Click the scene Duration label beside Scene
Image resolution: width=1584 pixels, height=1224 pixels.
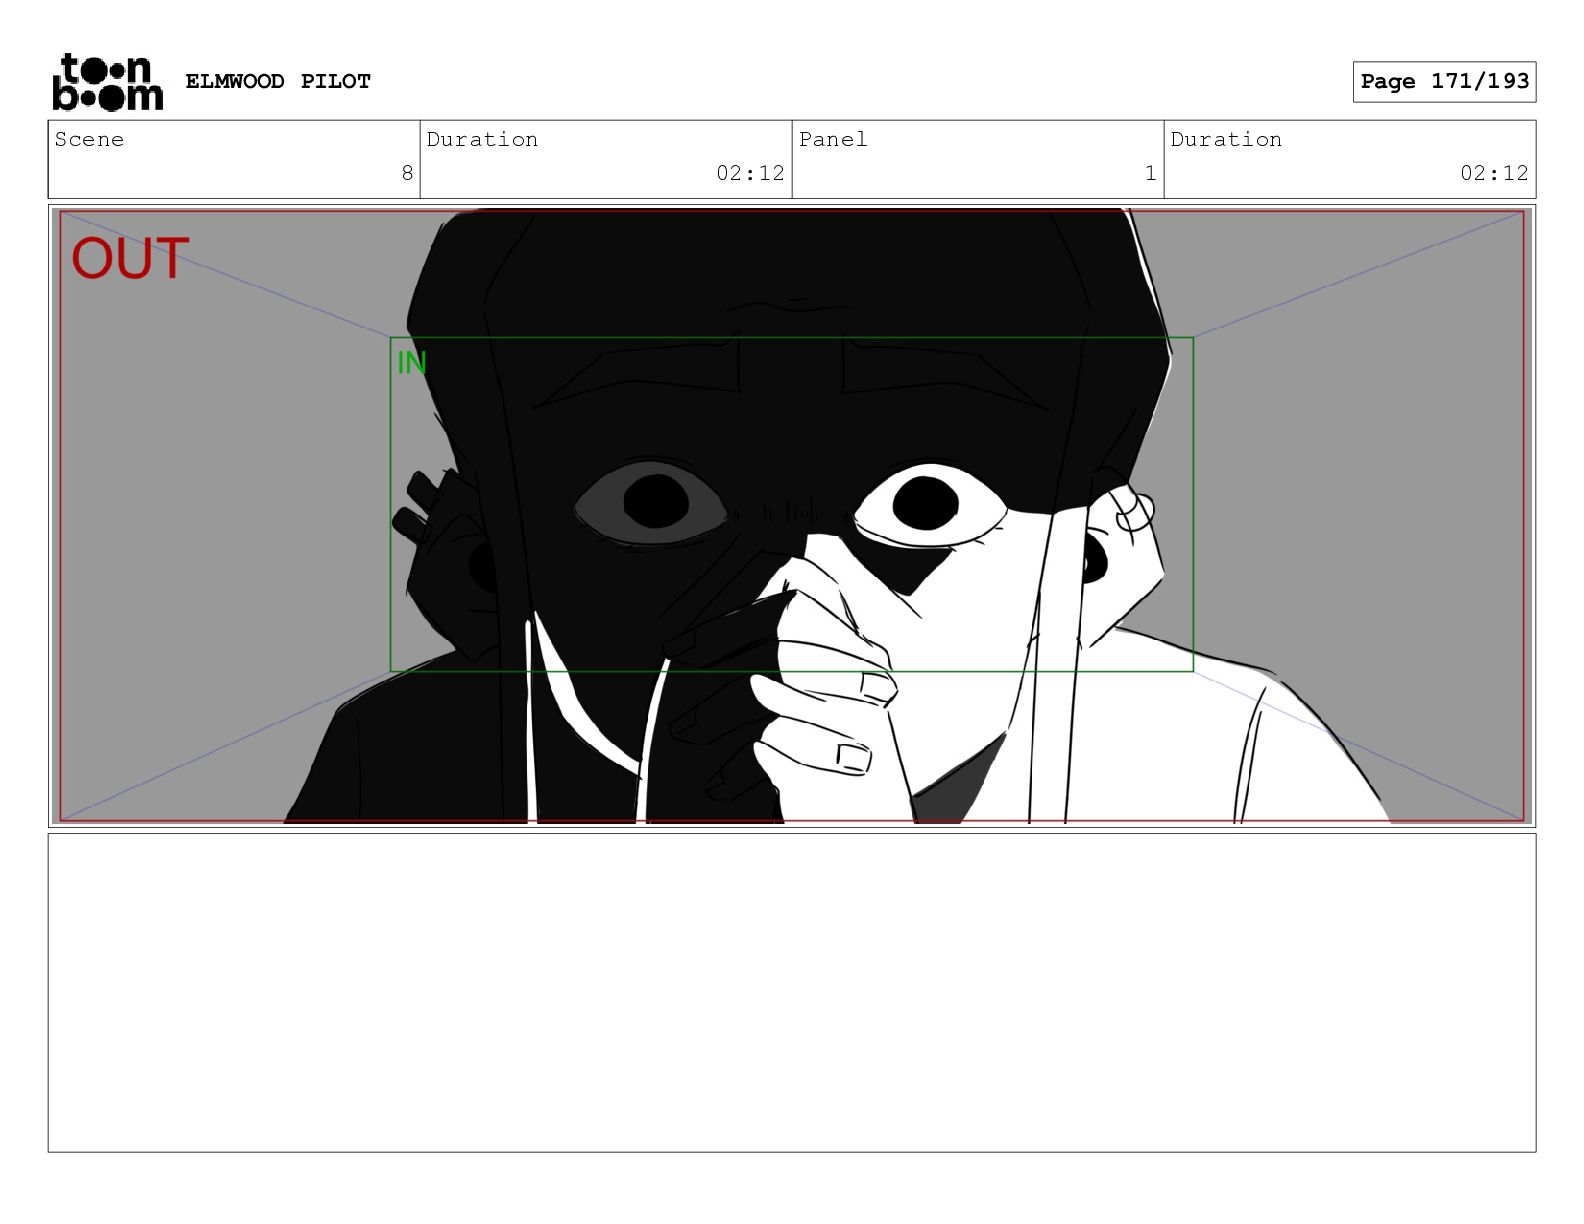point(482,139)
